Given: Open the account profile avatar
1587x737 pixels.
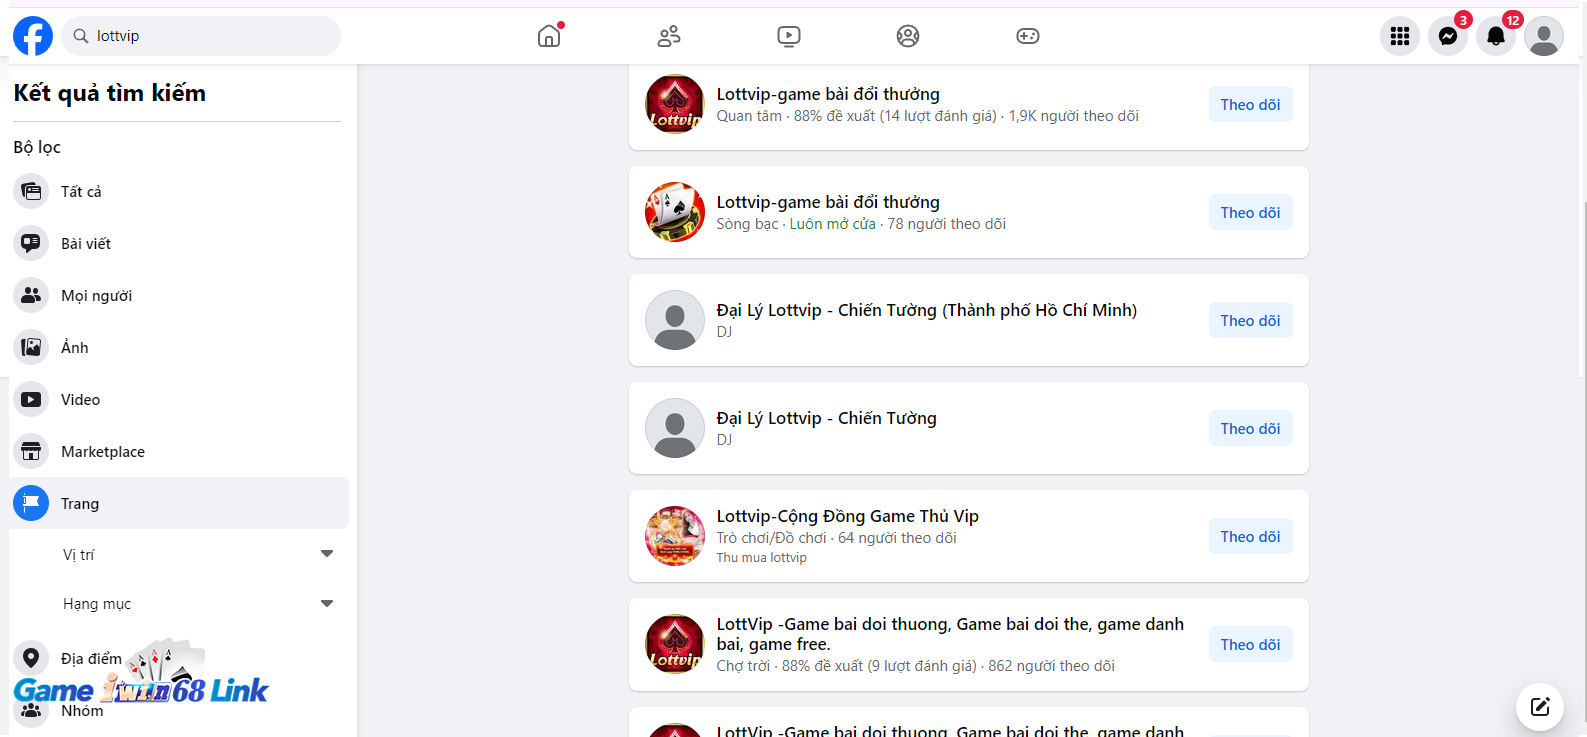Looking at the screenshot, I should [1544, 36].
